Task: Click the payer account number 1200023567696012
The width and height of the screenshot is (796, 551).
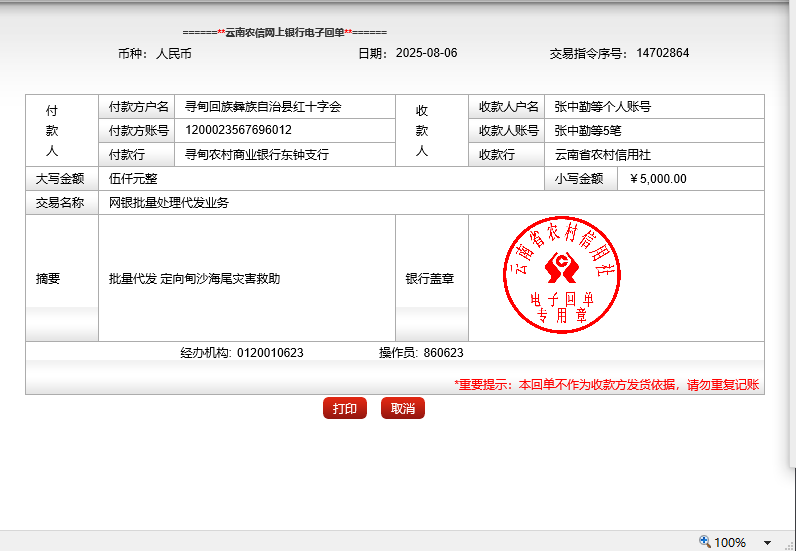Action: coord(238,130)
